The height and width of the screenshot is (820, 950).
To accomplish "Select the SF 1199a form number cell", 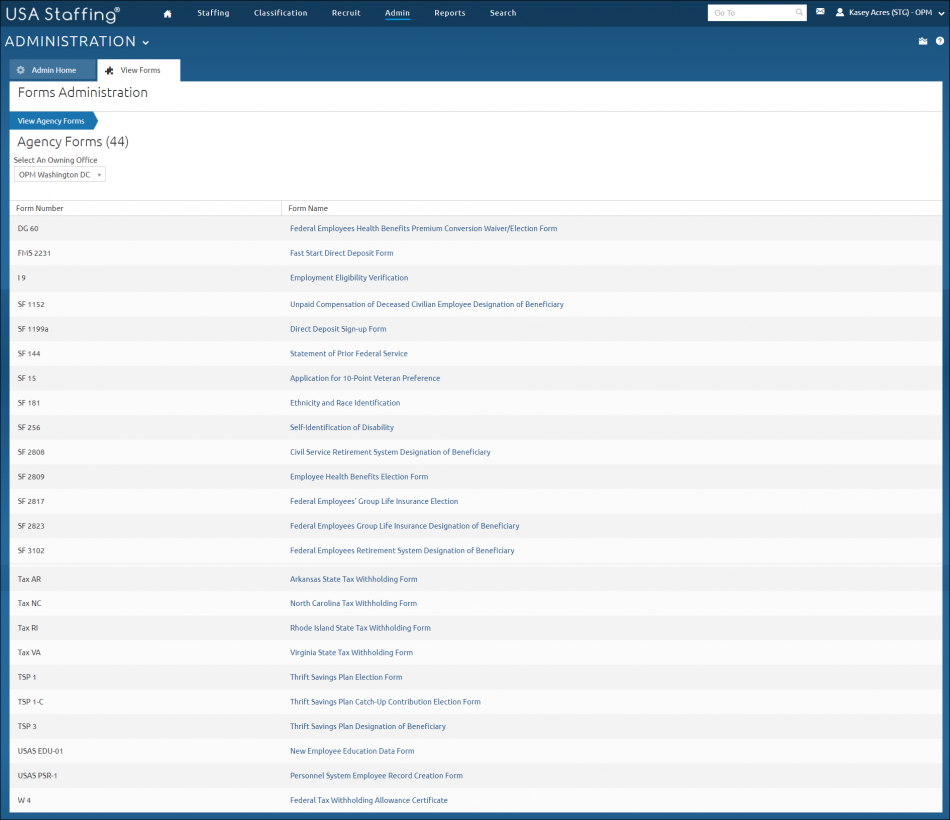I will click(33, 329).
